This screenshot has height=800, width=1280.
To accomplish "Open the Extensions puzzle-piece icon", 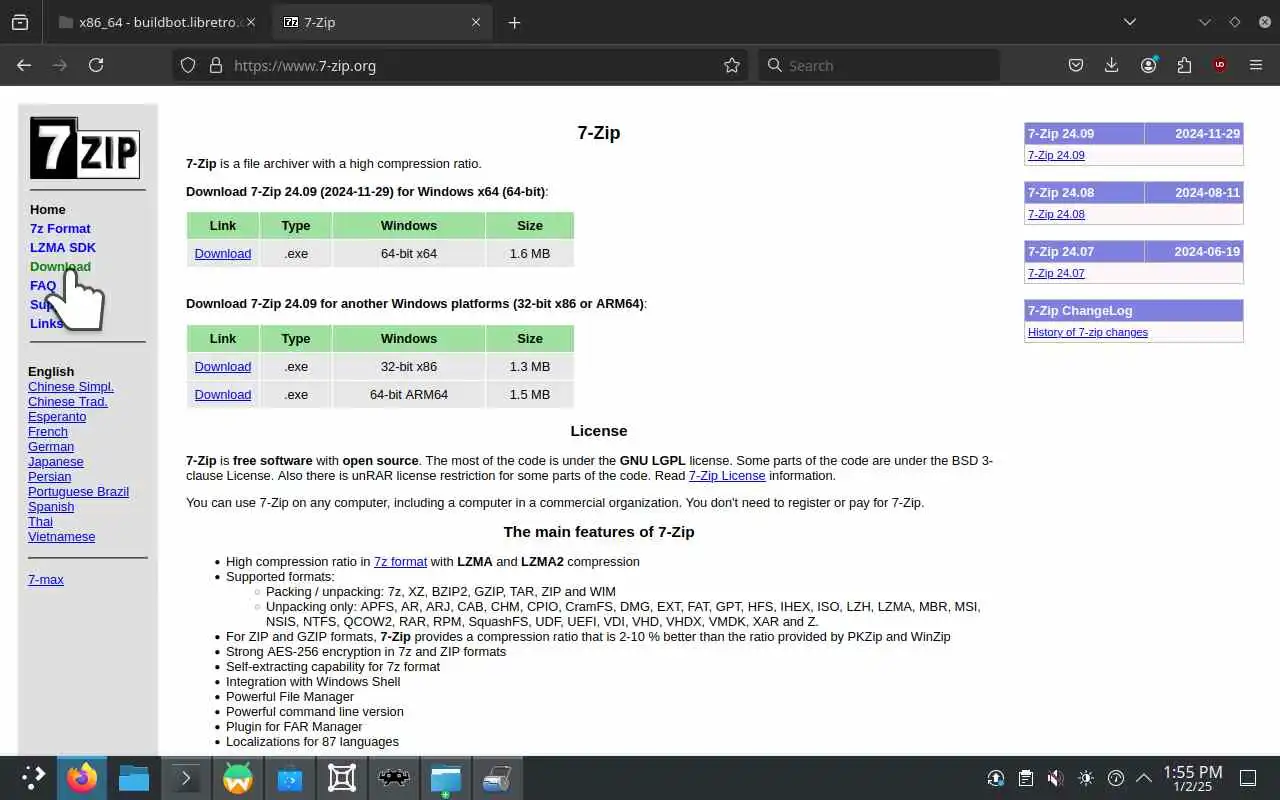I will (1184, 65).
